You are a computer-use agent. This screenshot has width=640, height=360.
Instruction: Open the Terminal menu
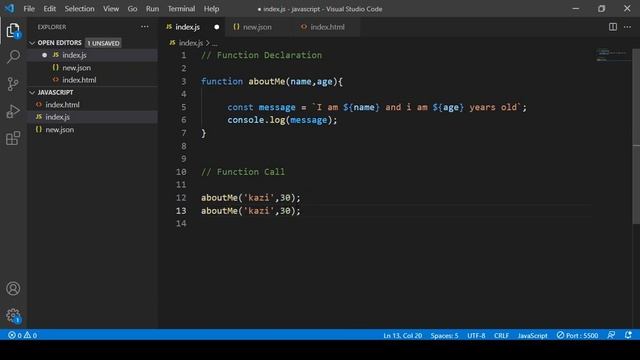click(x=181, y=9)
